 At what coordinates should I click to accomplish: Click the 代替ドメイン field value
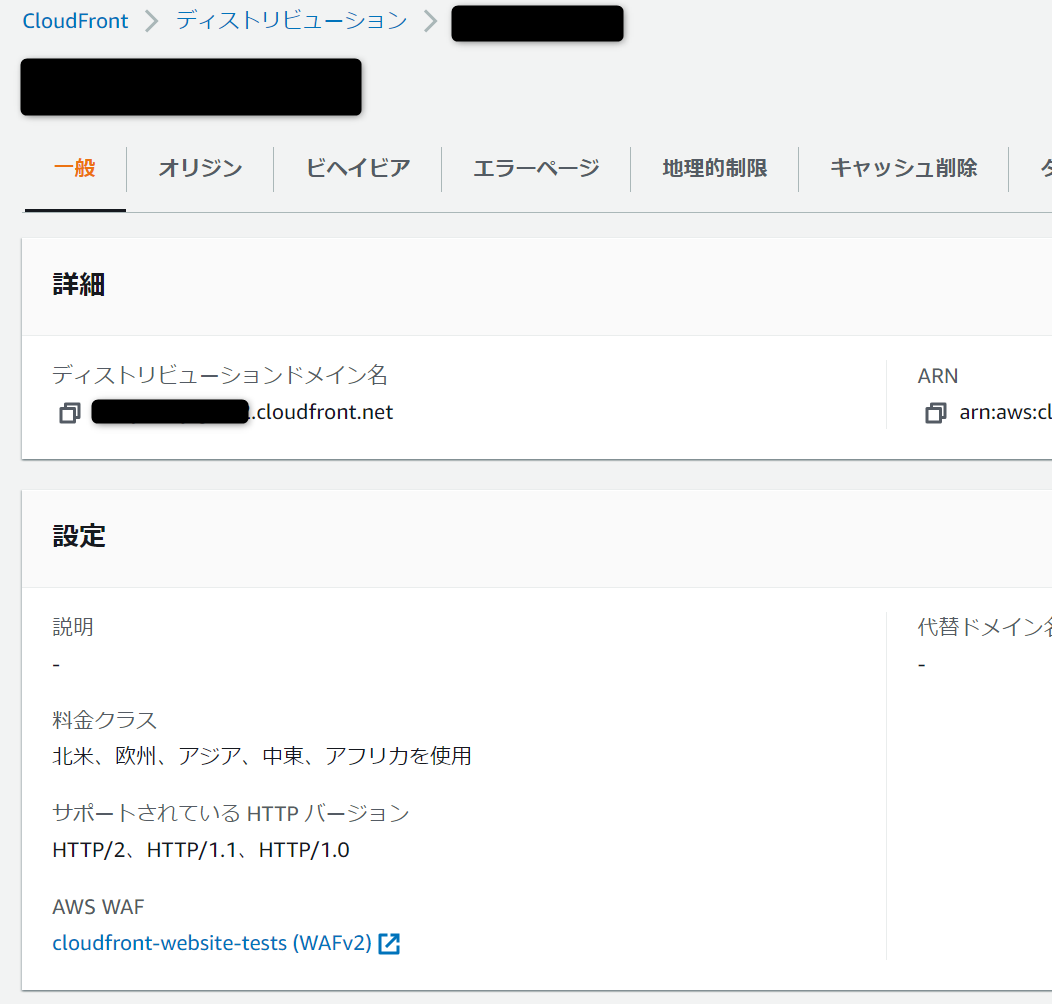[x=921, y=663]
